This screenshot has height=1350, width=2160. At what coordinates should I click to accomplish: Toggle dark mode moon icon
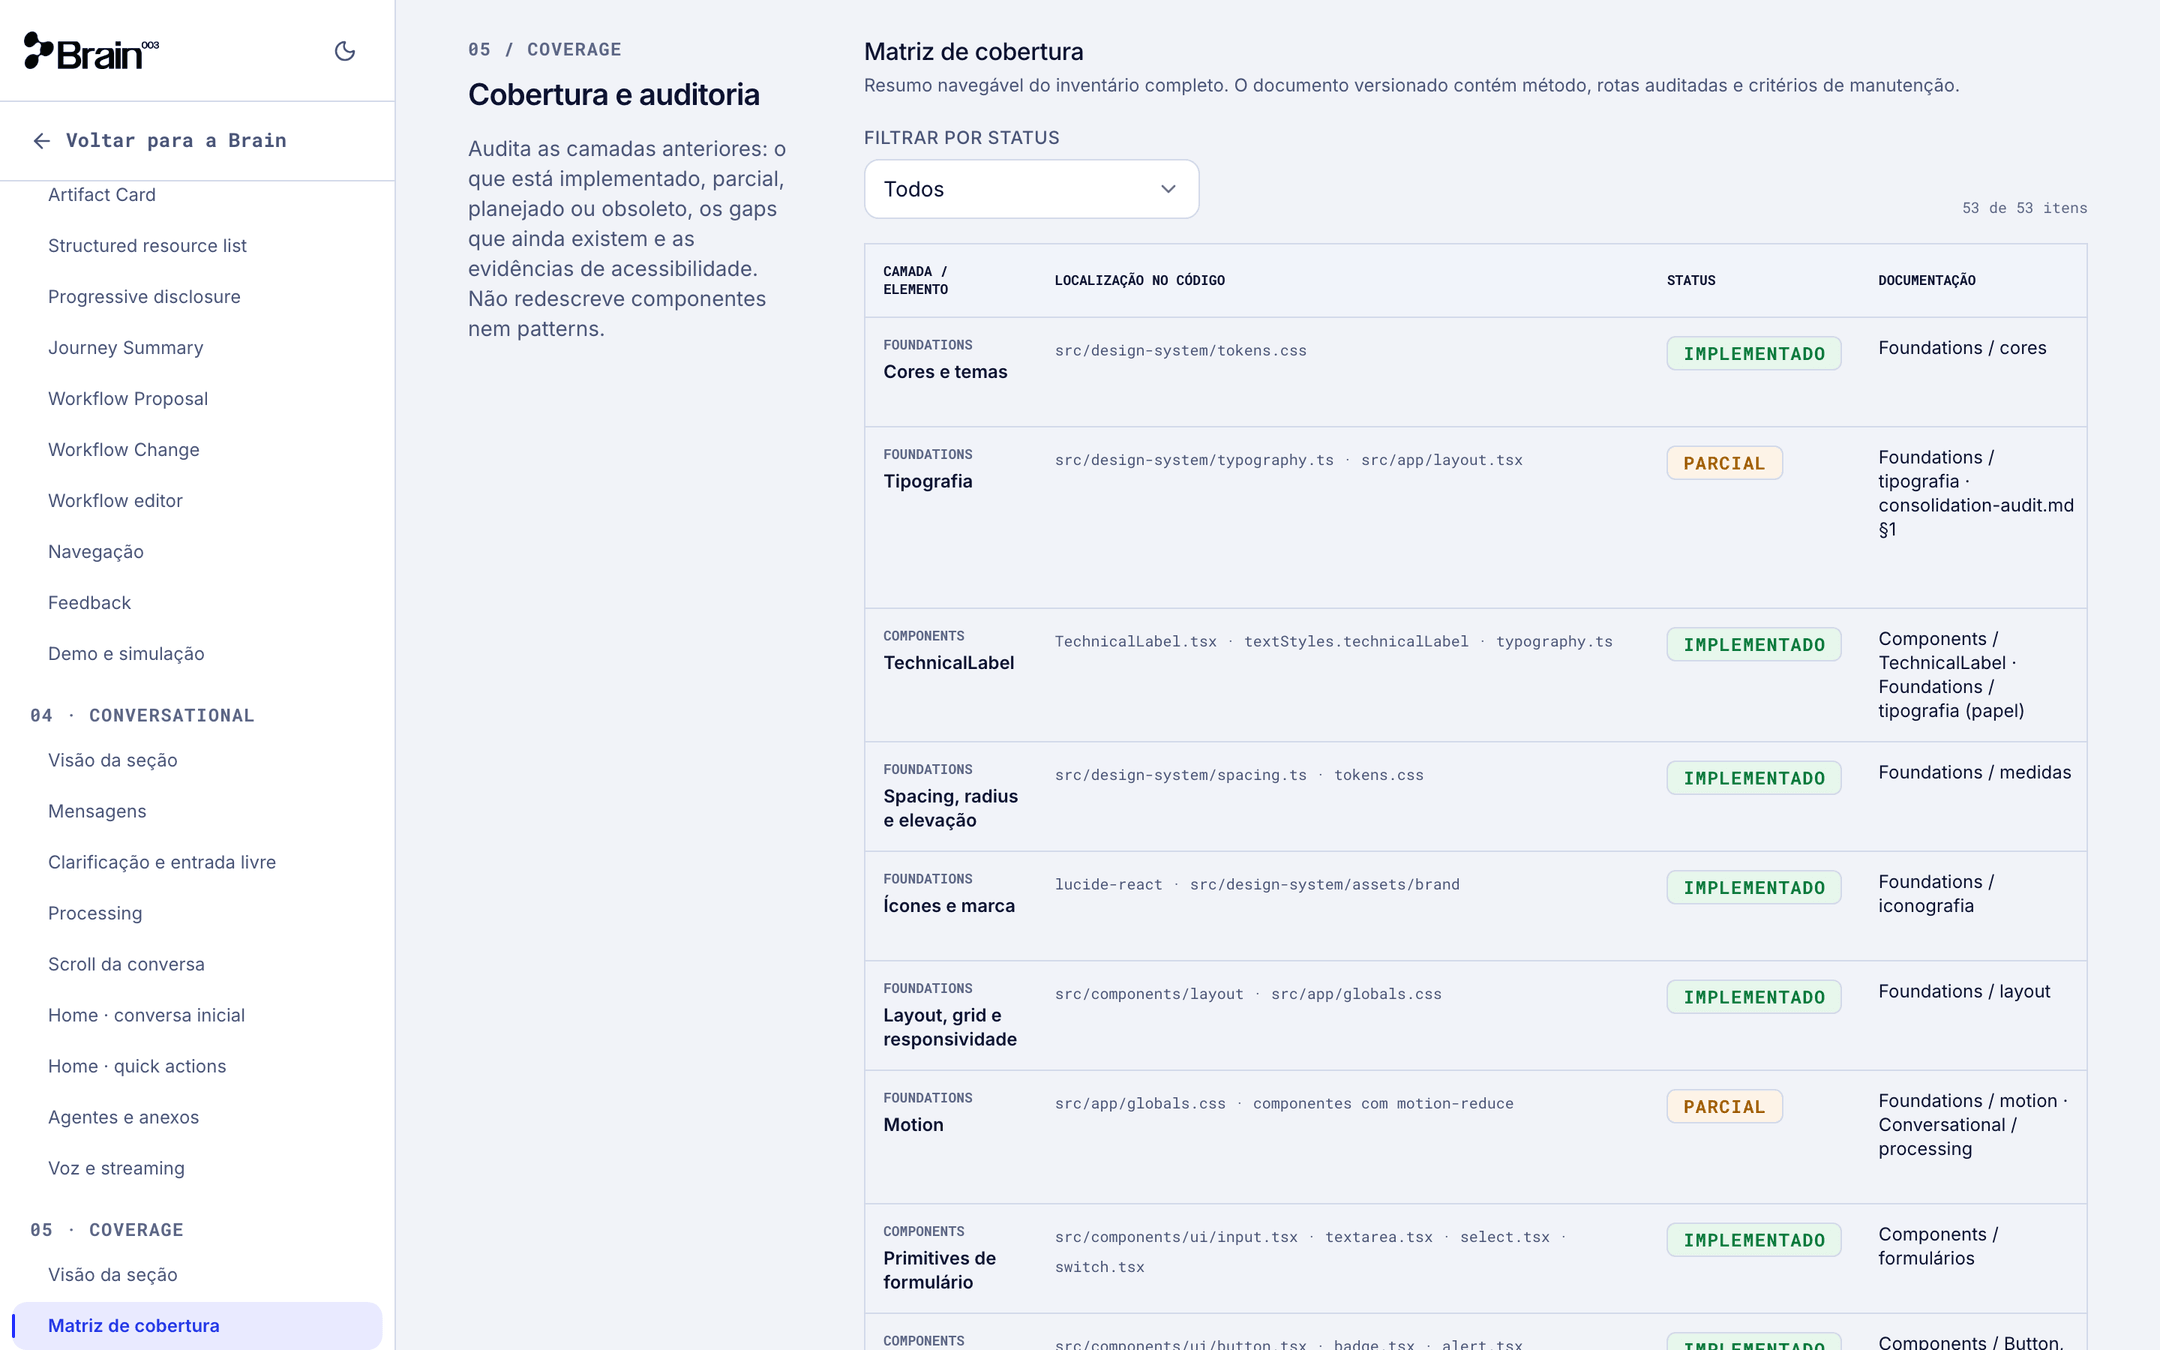point(345,51)
